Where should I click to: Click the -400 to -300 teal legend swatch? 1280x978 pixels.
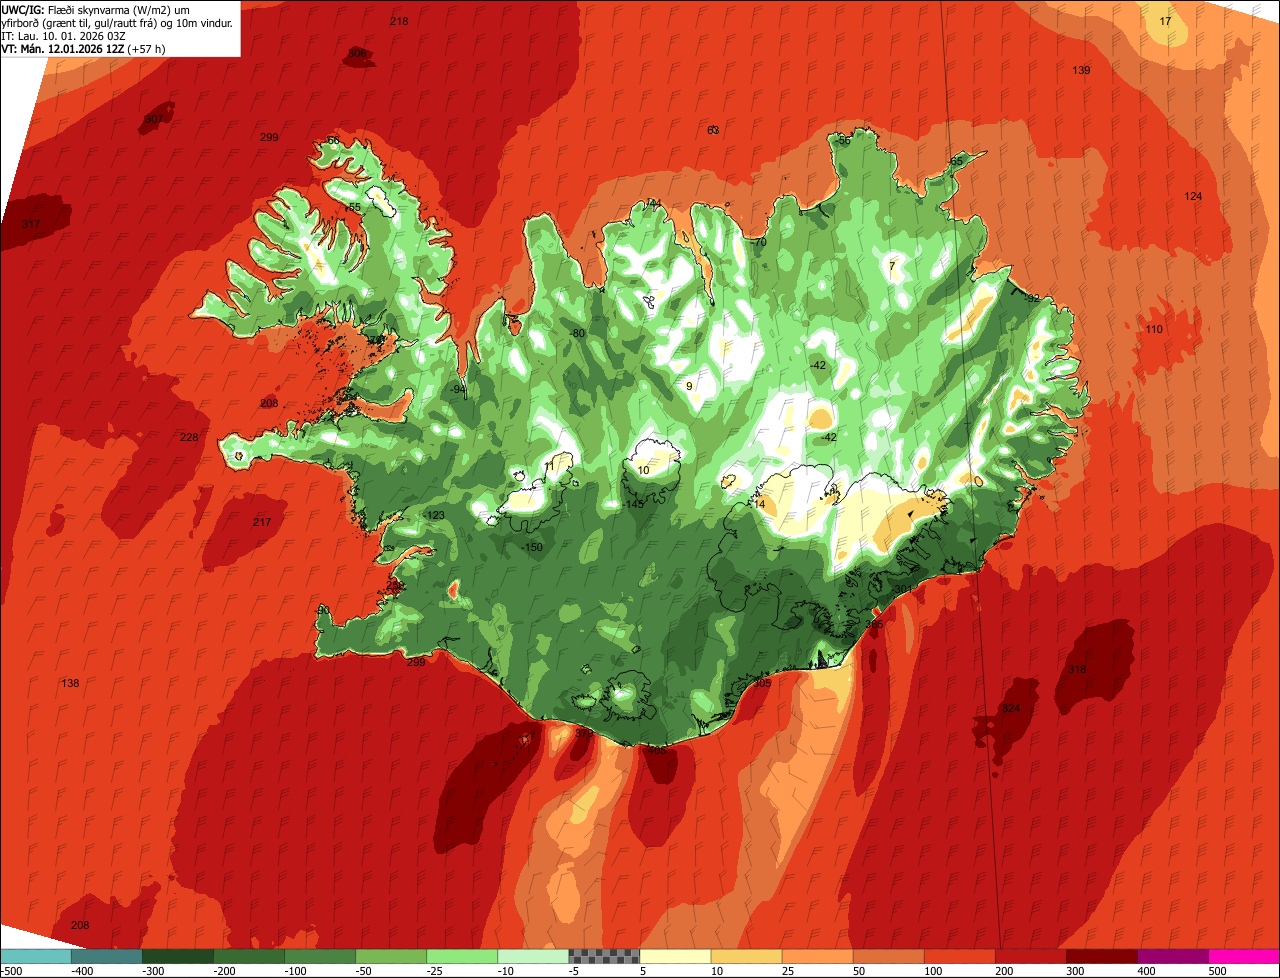pyautogui.click(x=106, y=956)
